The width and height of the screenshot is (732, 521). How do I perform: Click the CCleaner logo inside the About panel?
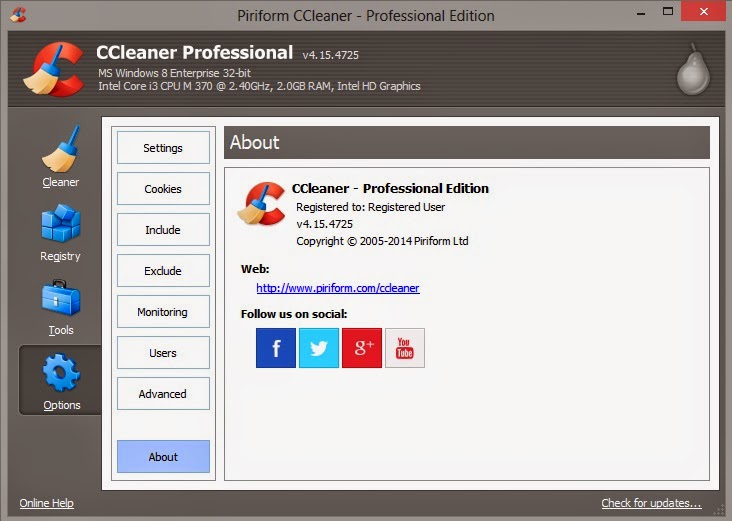point(261,204)
